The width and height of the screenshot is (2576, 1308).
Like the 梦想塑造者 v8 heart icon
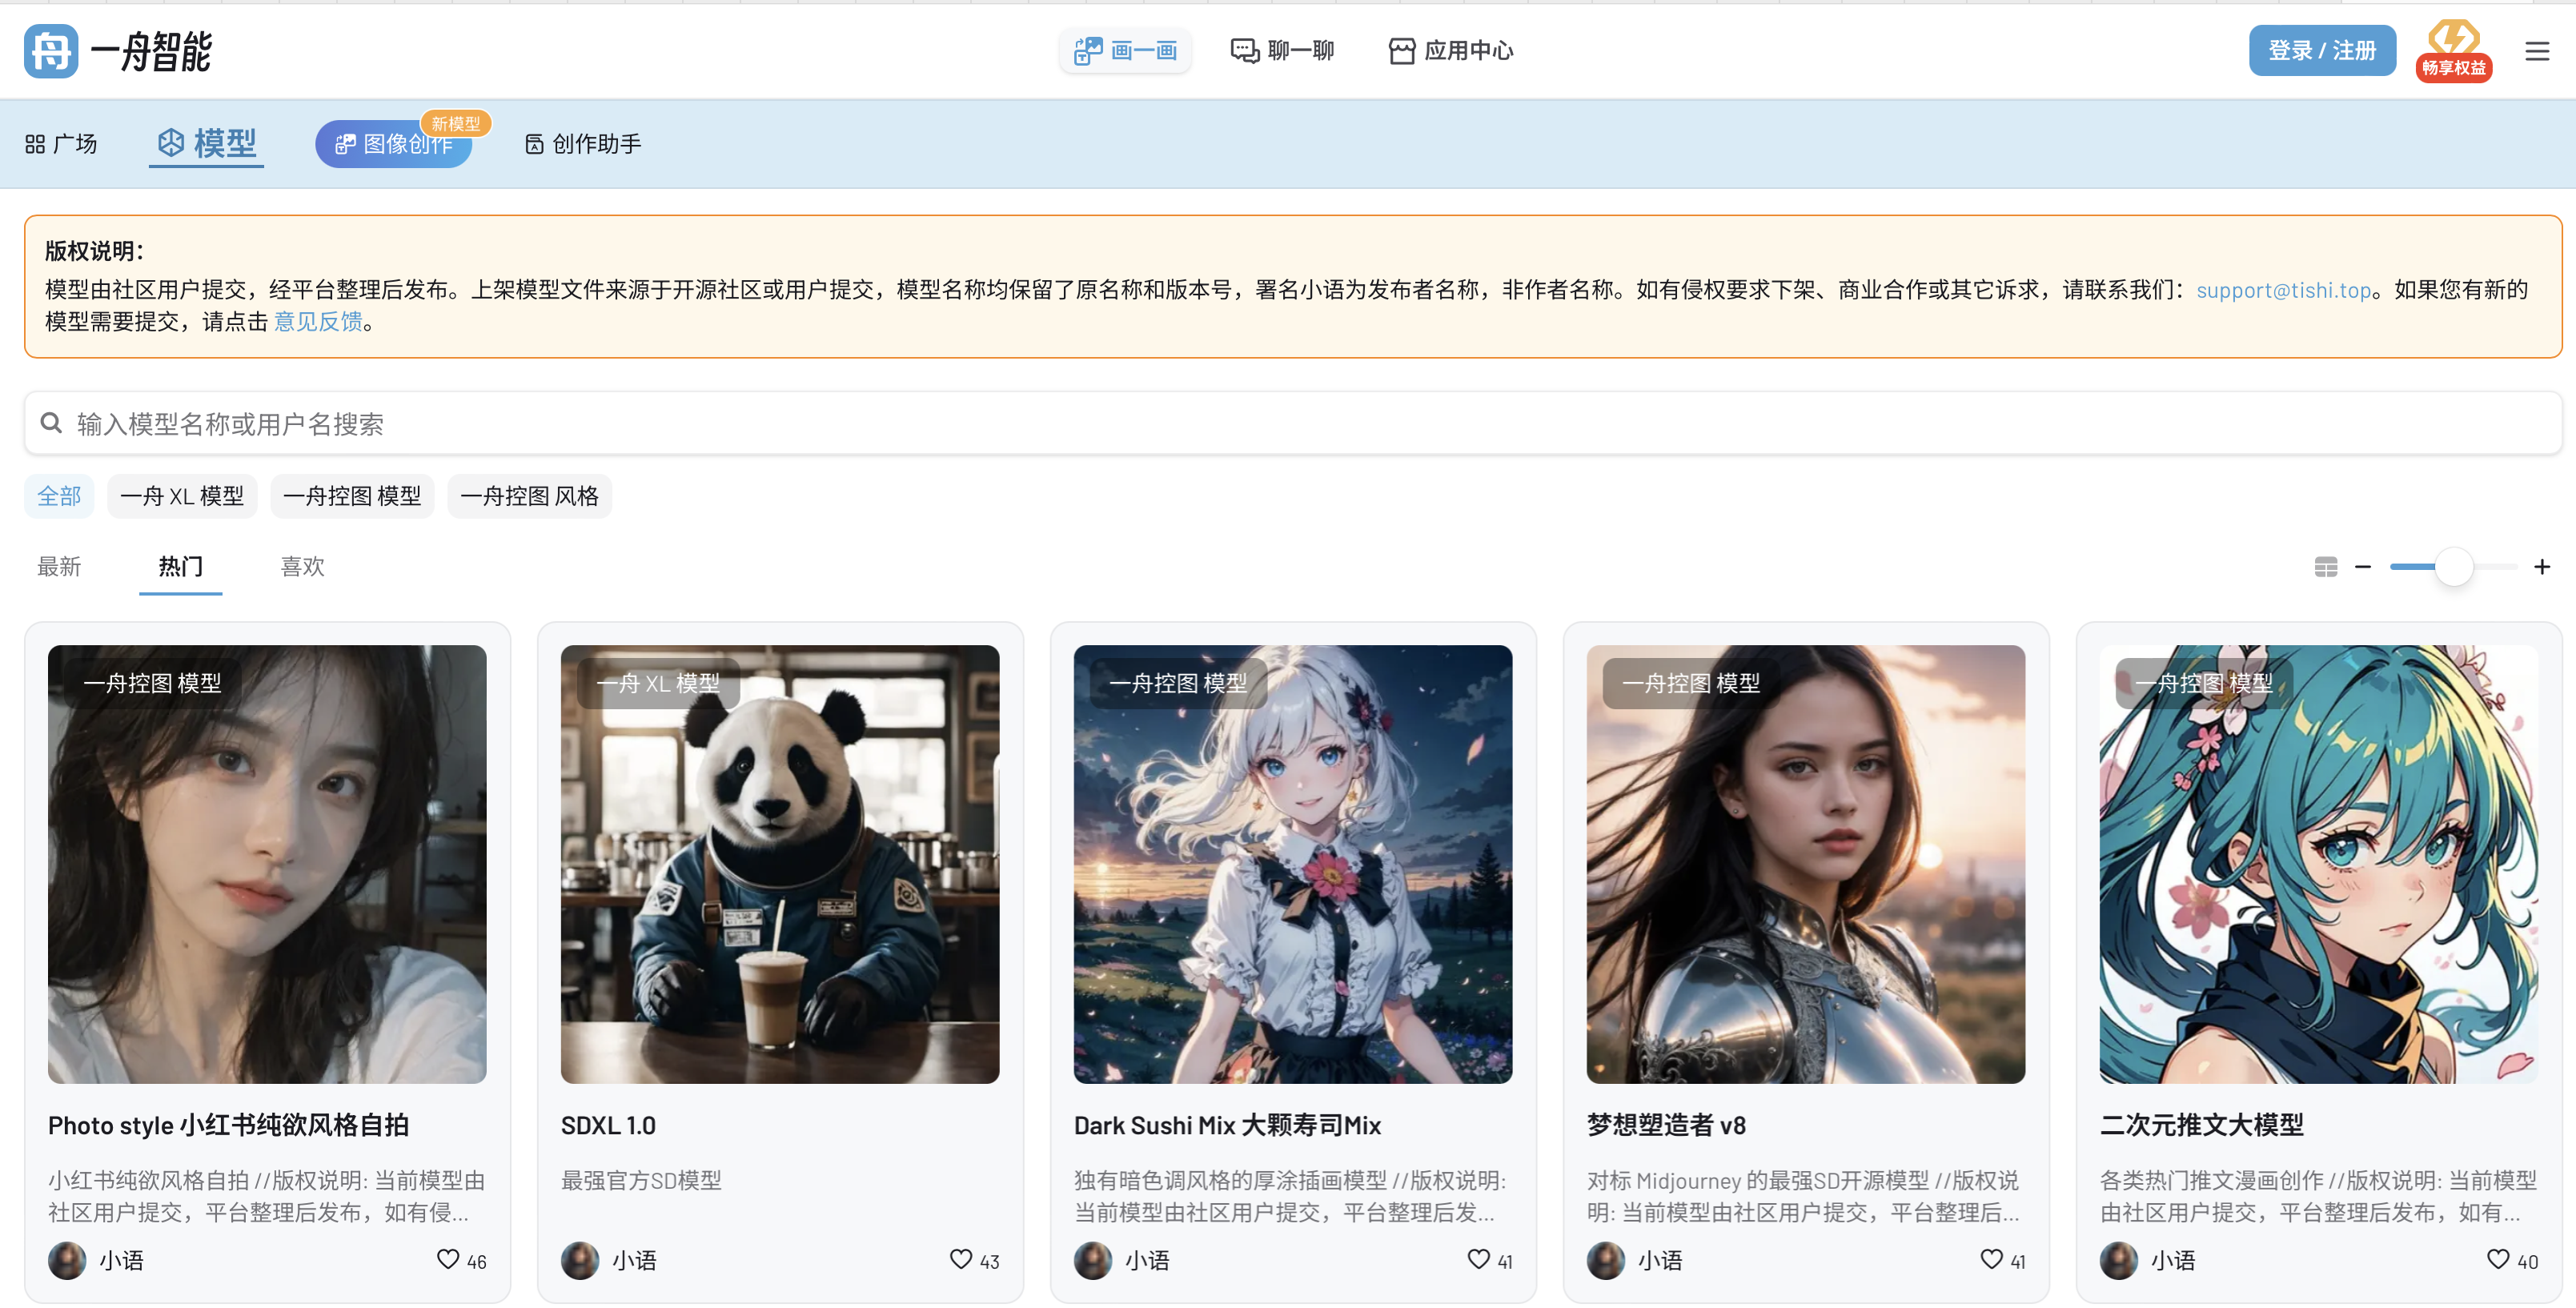1991,1259
